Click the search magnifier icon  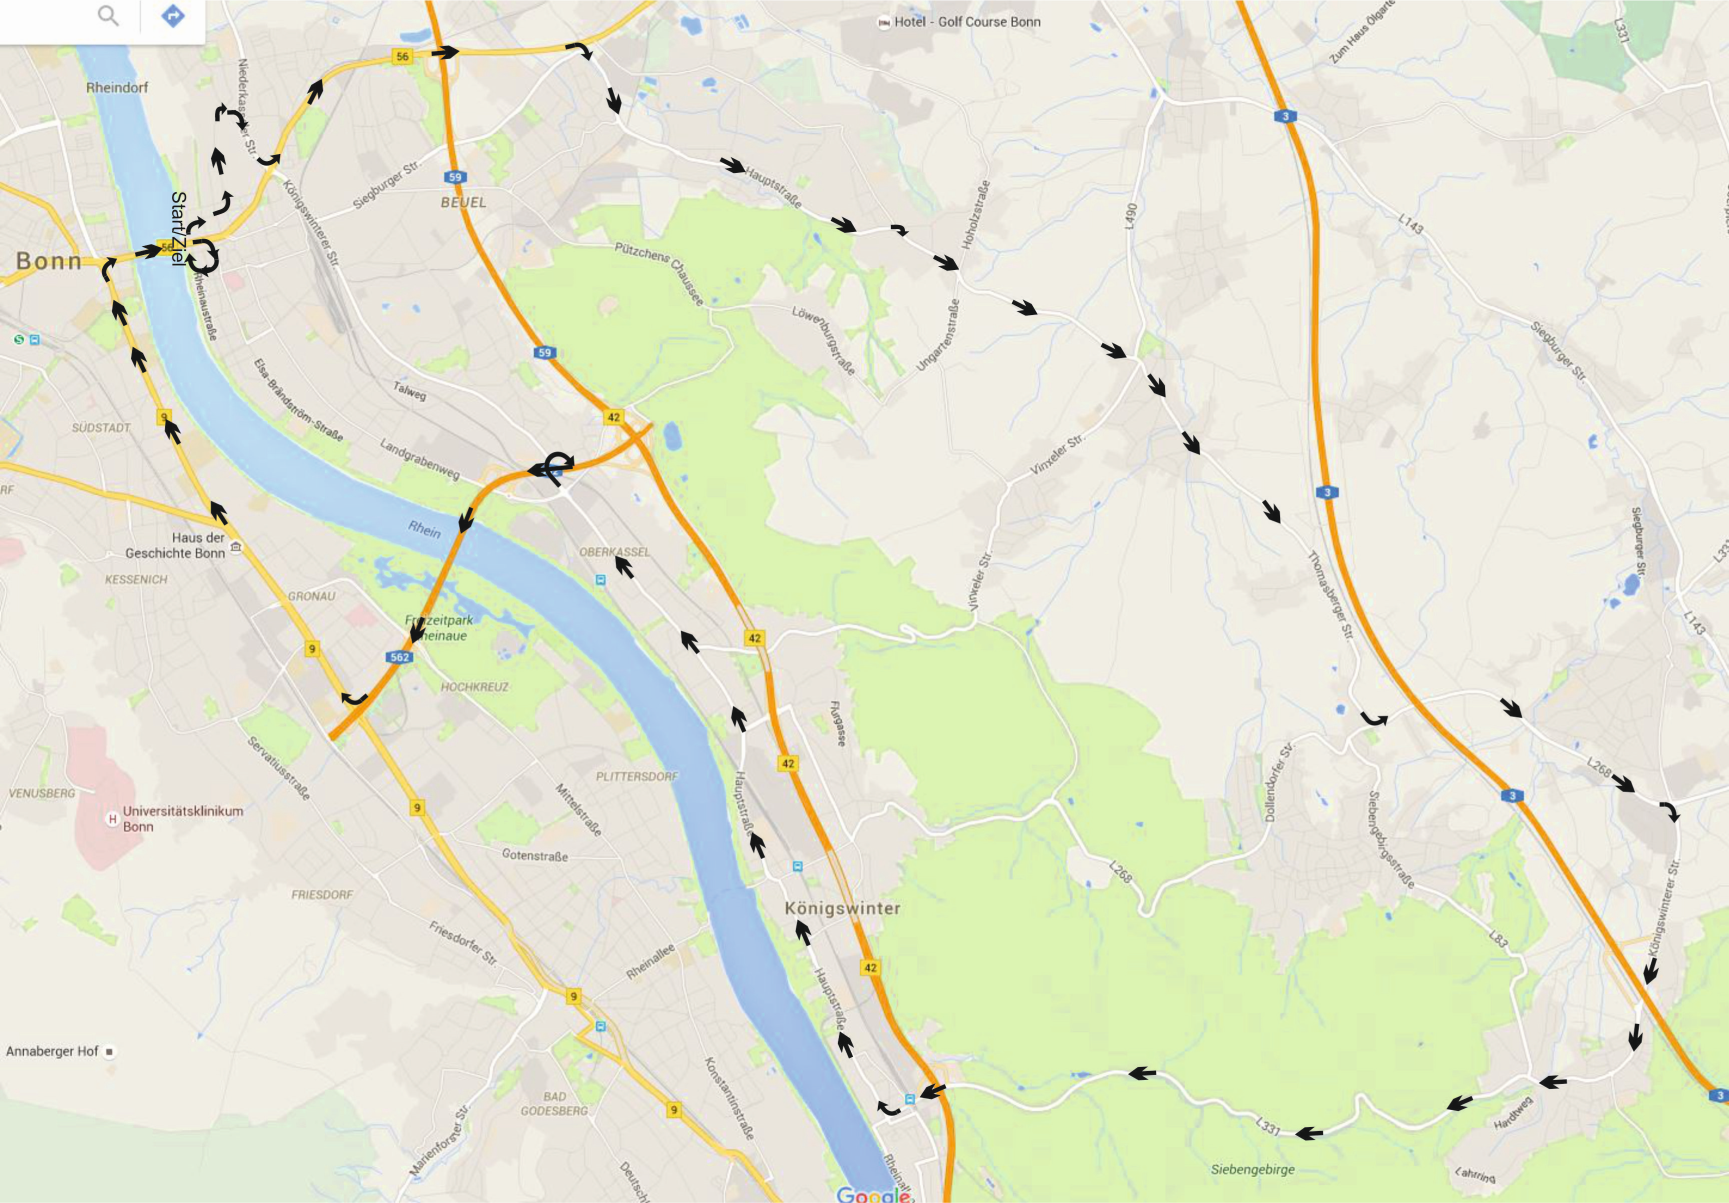[108, 15]
